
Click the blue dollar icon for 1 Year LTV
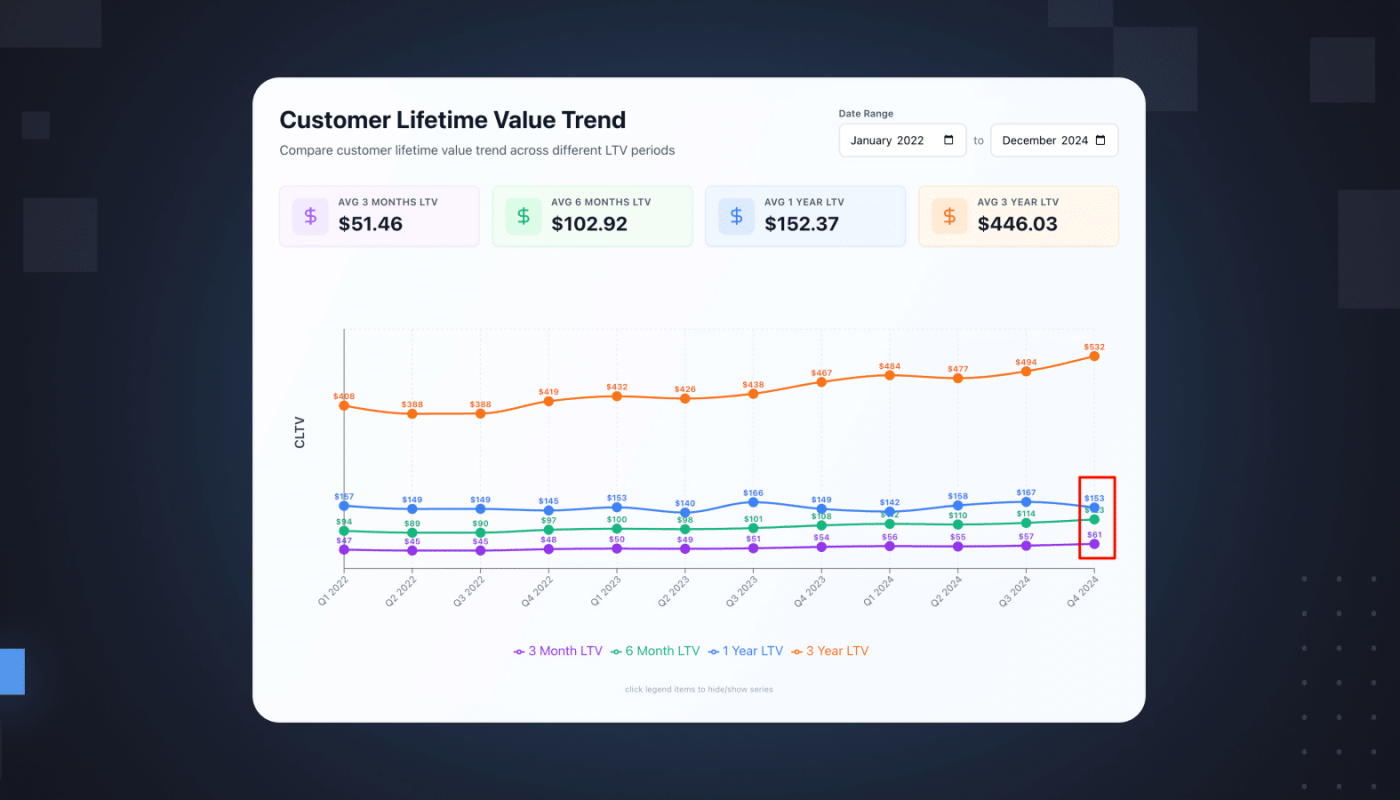pyautogui.click(x=736, y=216)
